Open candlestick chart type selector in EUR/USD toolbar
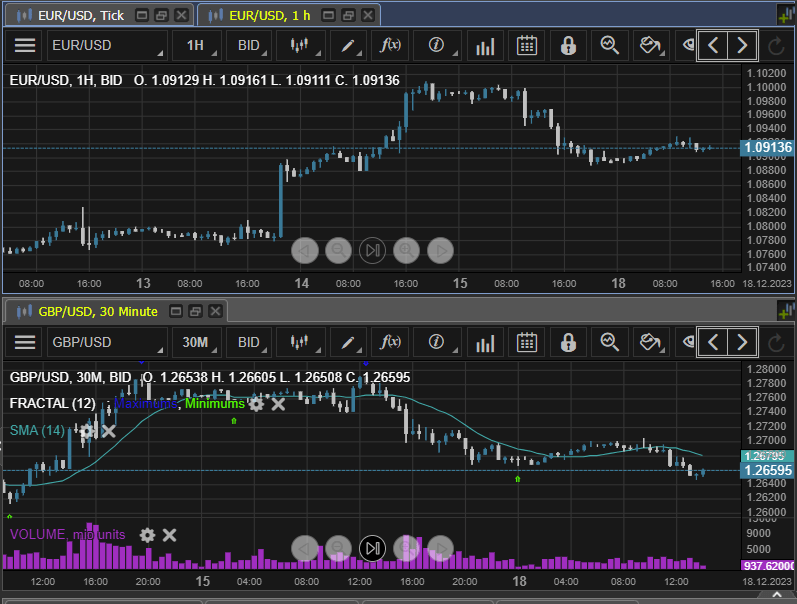This screenshot has height=604, width=797. click(300, 45)
